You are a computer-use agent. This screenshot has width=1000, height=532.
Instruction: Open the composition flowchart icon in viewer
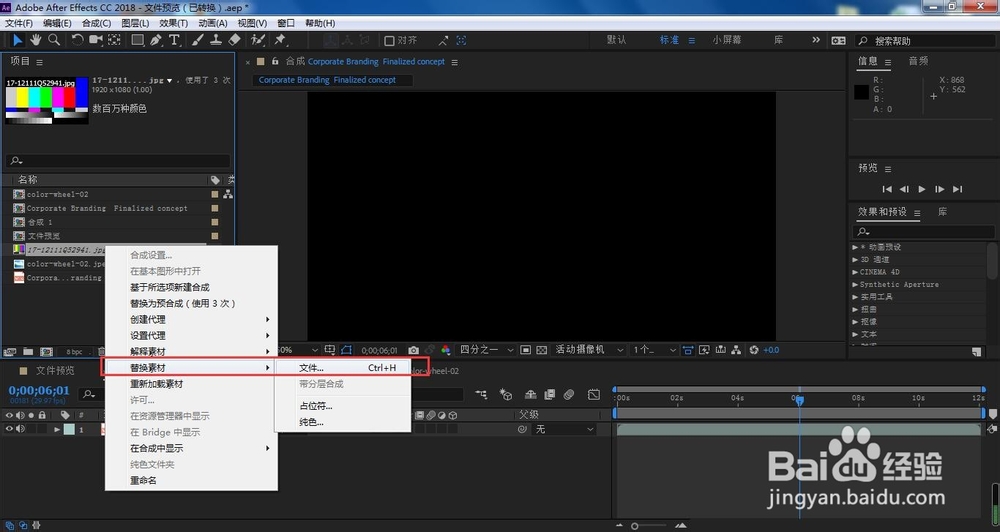tap(736, 350)
